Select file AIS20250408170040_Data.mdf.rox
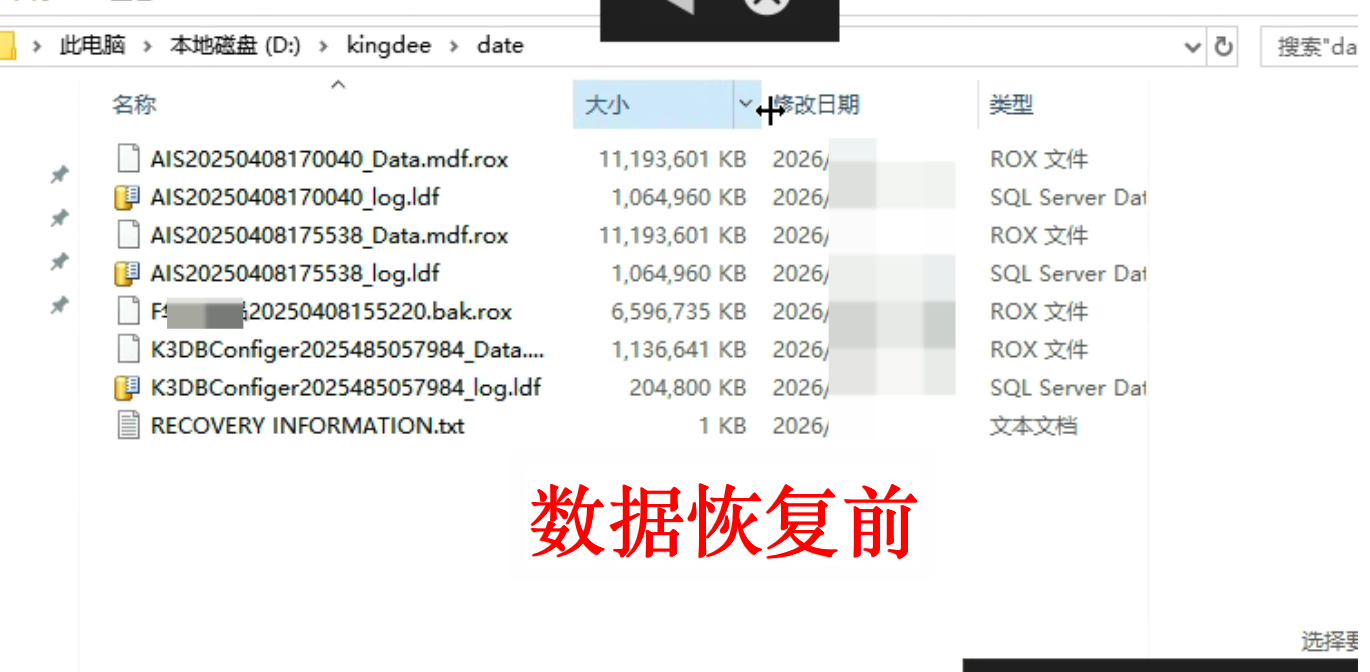The height and width of the screenshot is (672, 1370). [x=329, y=159]
